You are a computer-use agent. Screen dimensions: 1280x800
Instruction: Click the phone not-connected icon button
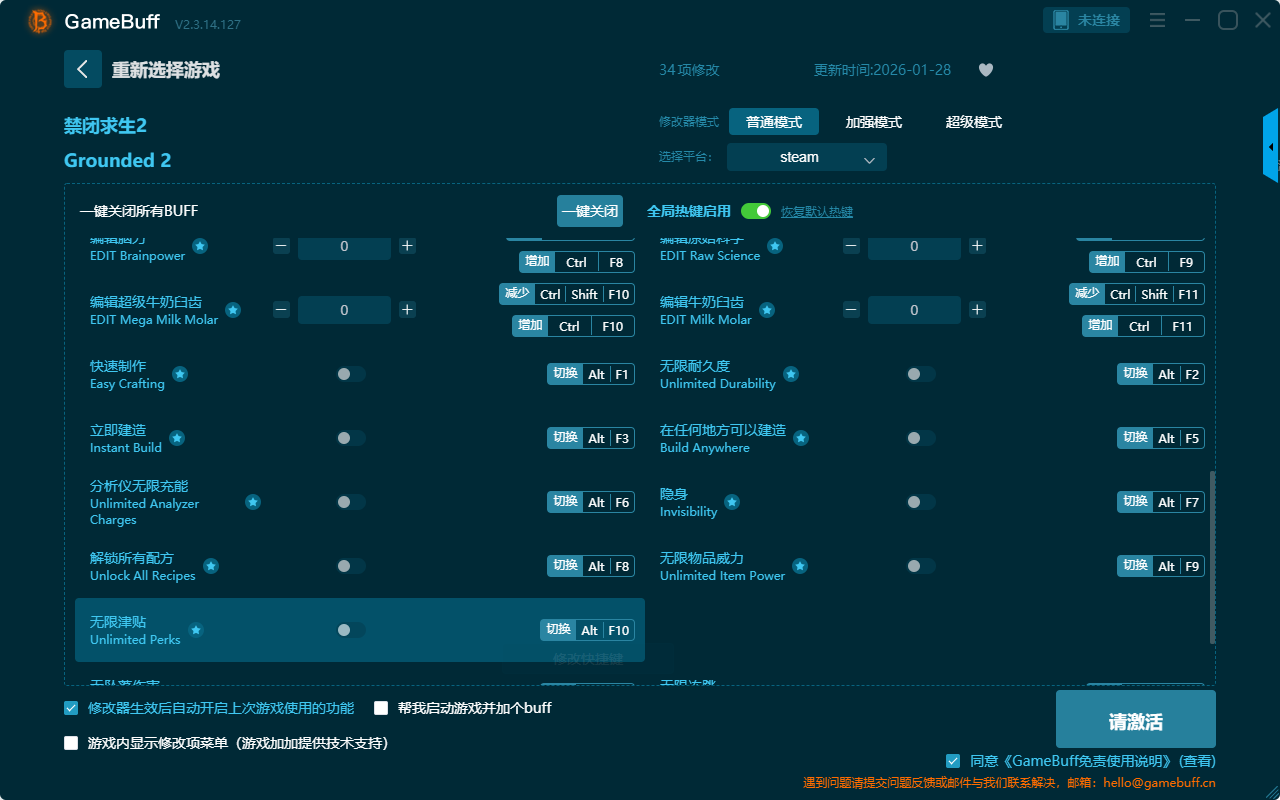click(x=1086, y=20)
